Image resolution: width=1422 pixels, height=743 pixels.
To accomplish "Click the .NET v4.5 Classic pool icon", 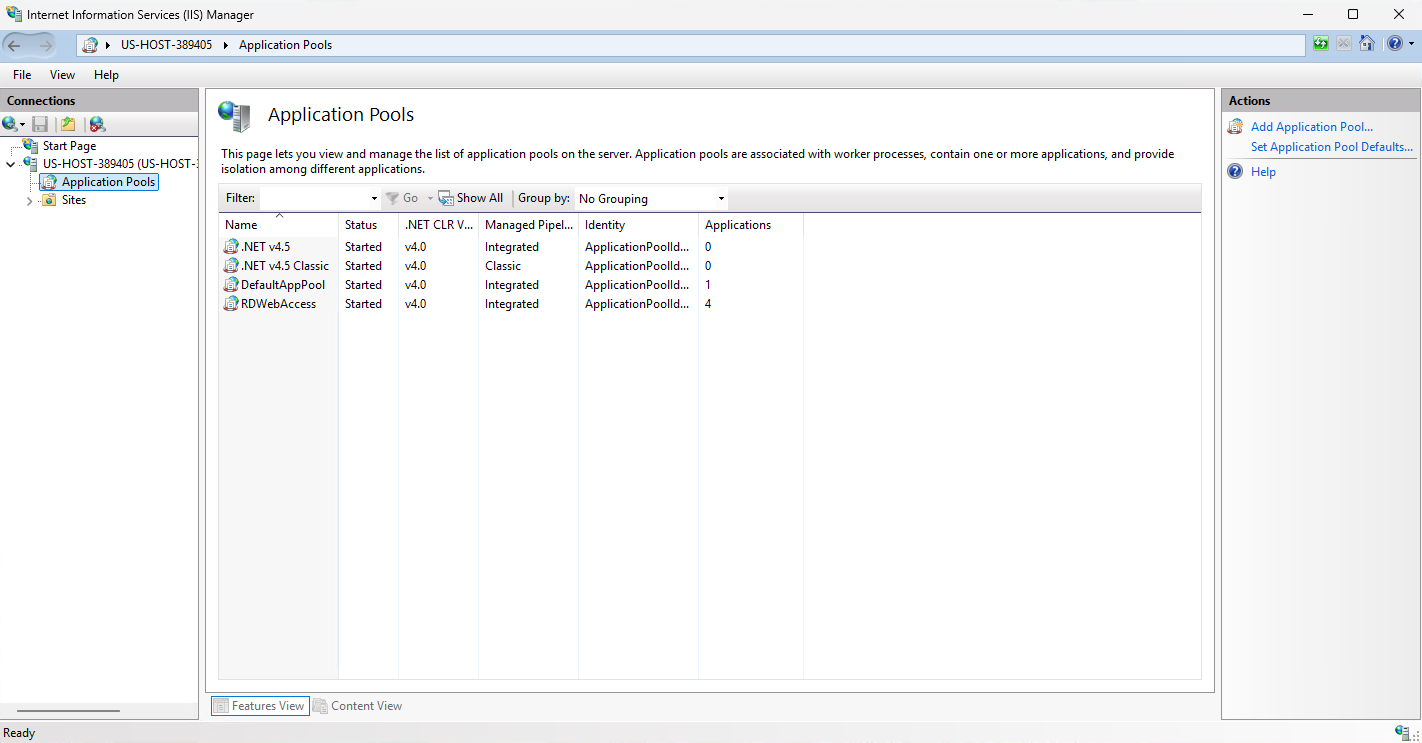I will [231, 266].
